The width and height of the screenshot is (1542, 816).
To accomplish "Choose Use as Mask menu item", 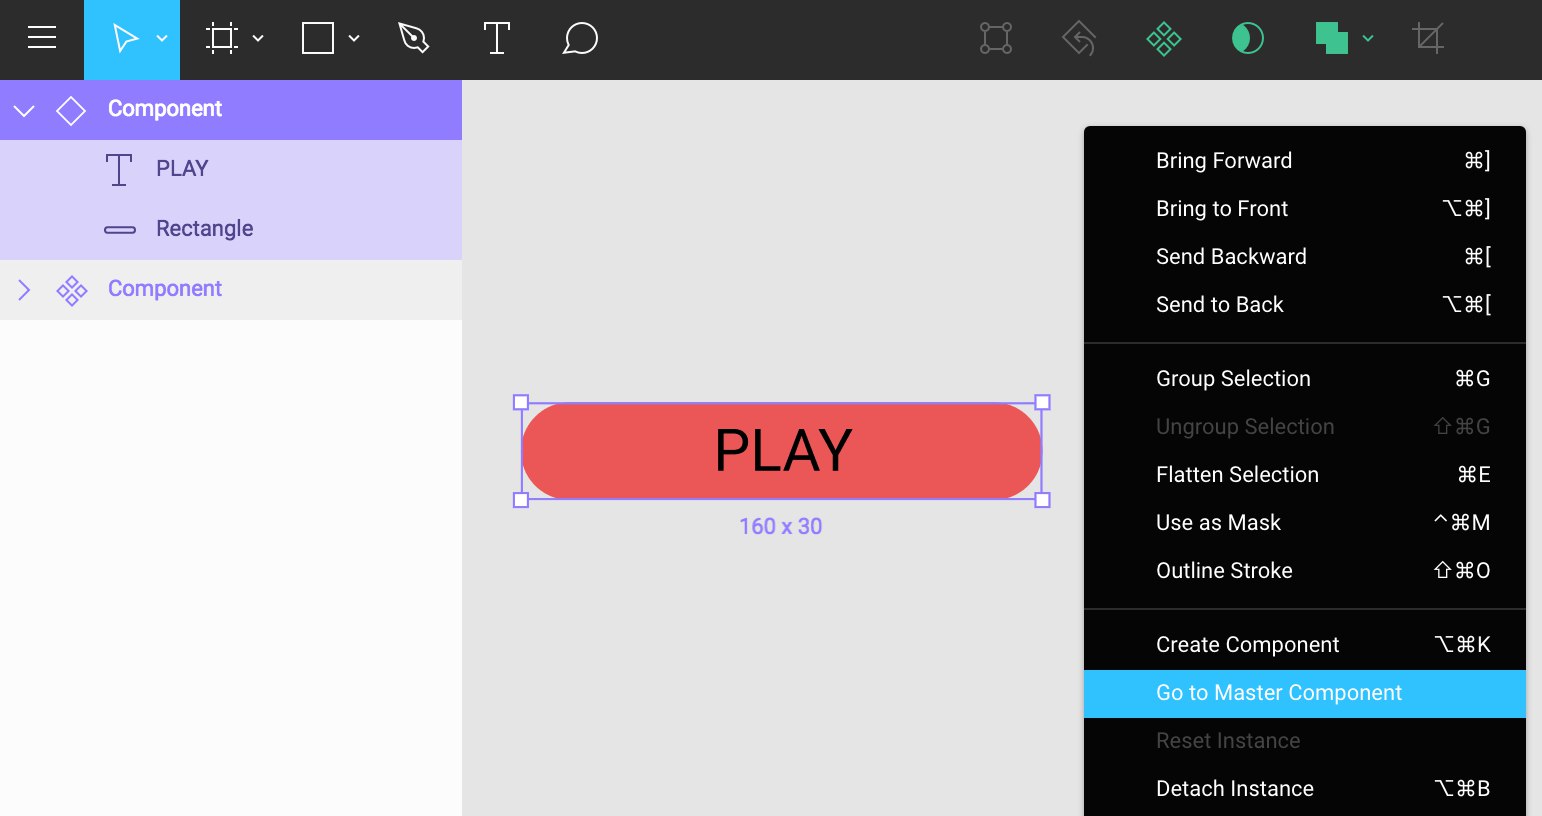I will coord(1305,522).
